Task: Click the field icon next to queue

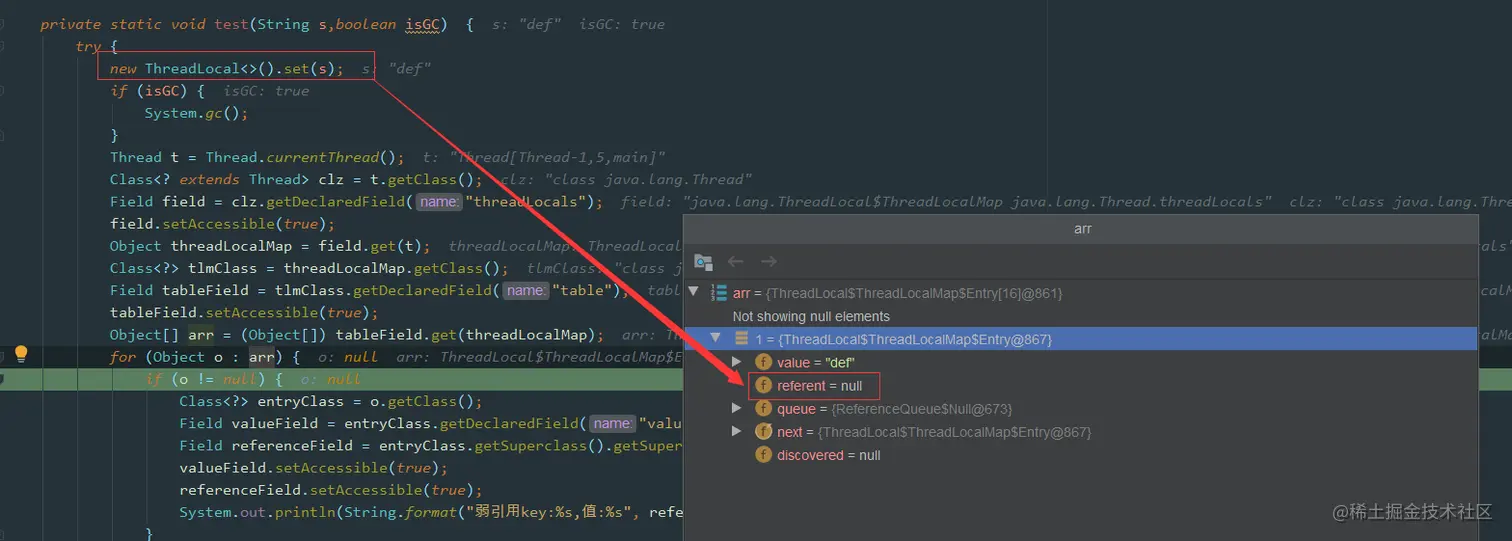Action: point(764,408)
